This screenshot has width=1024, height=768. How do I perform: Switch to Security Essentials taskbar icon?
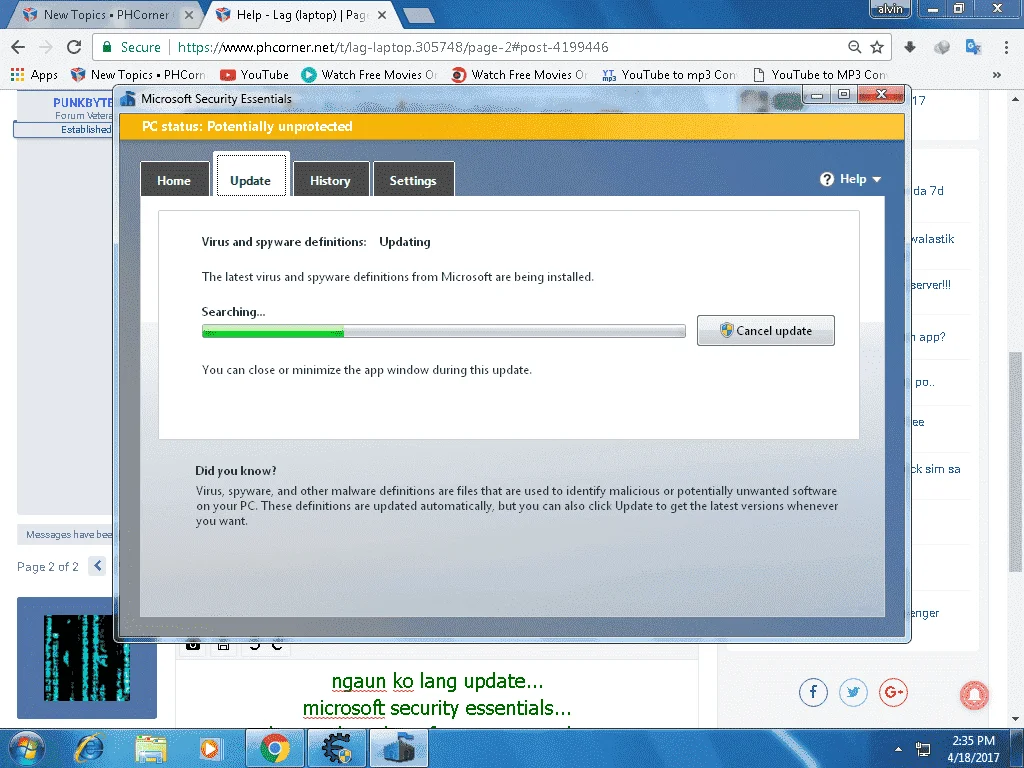399,748
